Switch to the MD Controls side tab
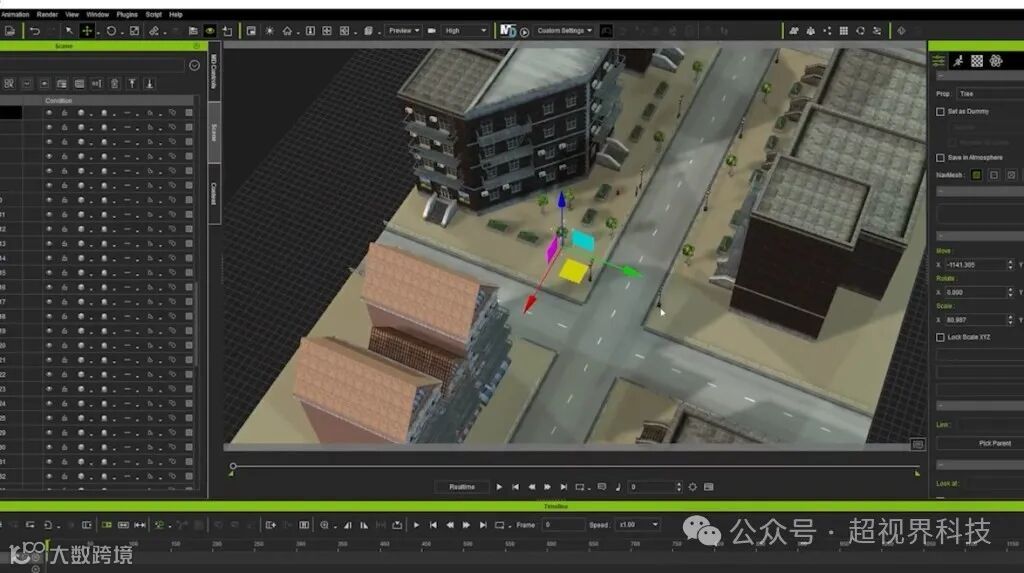This screenshot has width=1024, height=573. pos(214,72)
